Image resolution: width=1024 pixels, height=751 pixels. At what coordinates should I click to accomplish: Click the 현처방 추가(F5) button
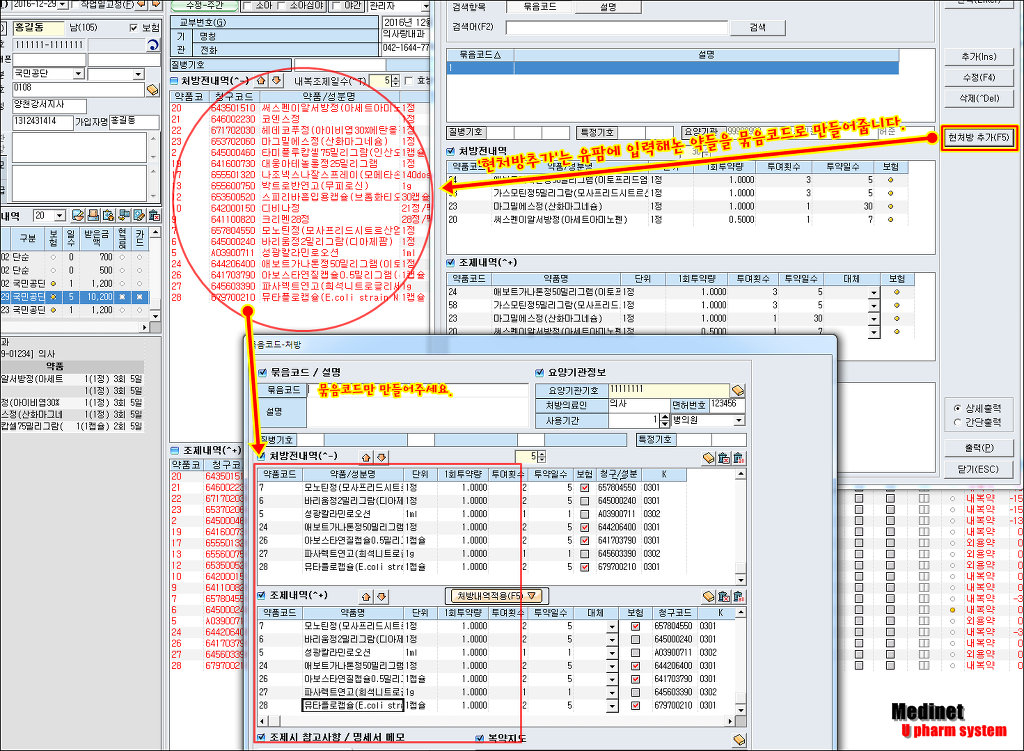980,137
